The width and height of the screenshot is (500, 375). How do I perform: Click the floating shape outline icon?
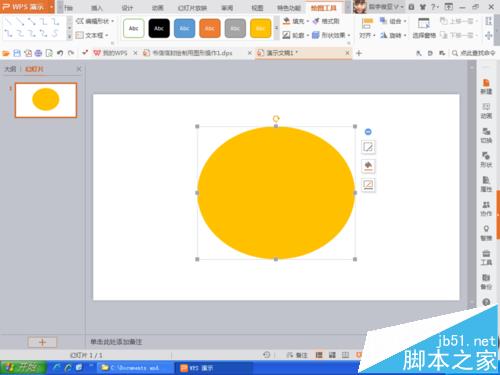coord(368,185)
